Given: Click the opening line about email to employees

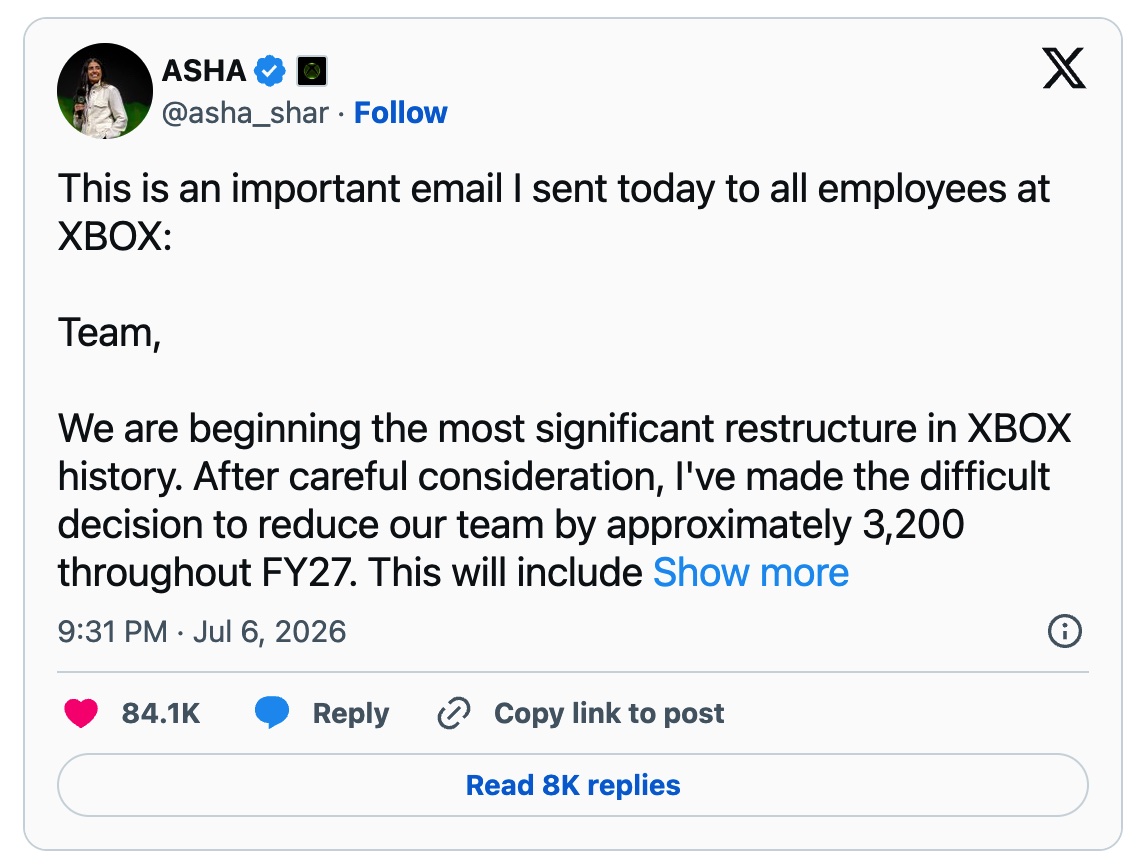Looking at the screenshot, I should tap(553, 212).
